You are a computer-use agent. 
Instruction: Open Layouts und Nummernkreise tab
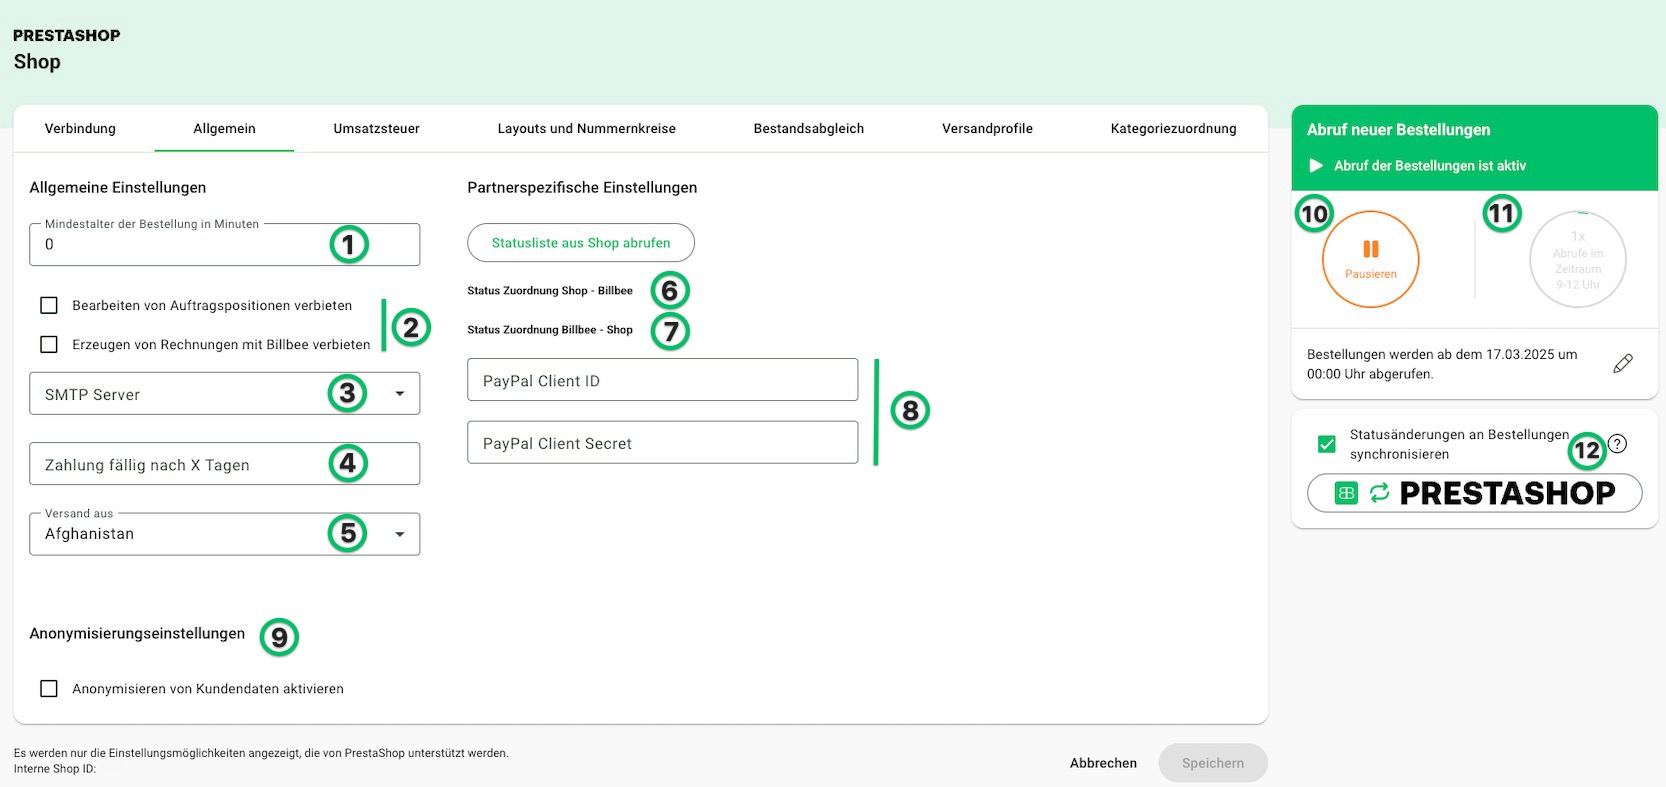click(x=587, y=129)
